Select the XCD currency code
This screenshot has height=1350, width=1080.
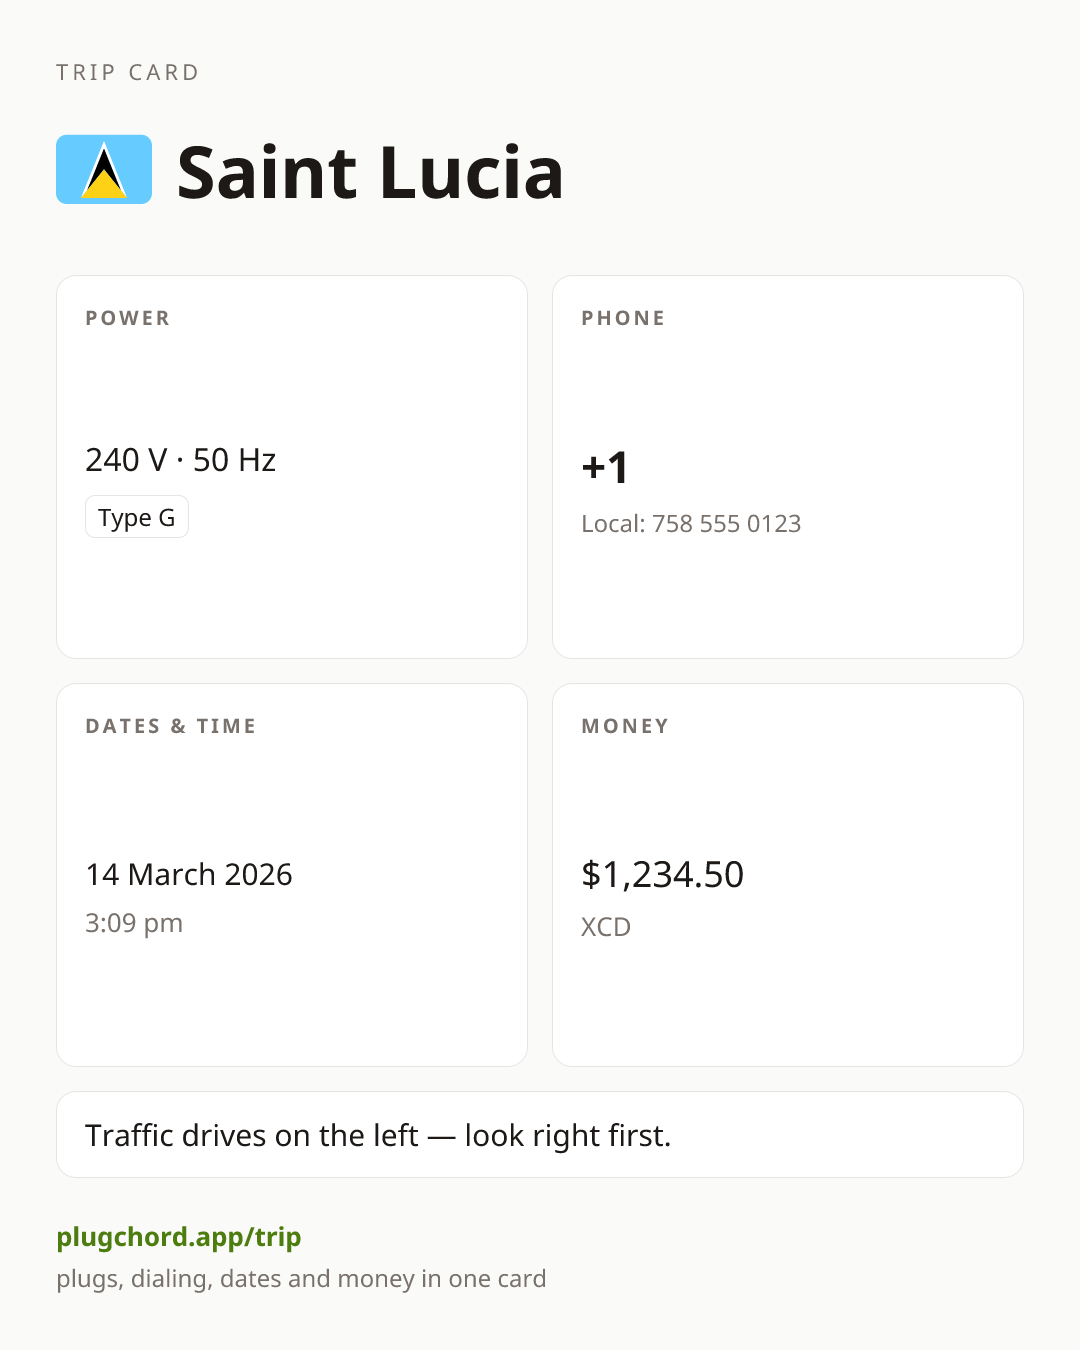click(606, 927)
